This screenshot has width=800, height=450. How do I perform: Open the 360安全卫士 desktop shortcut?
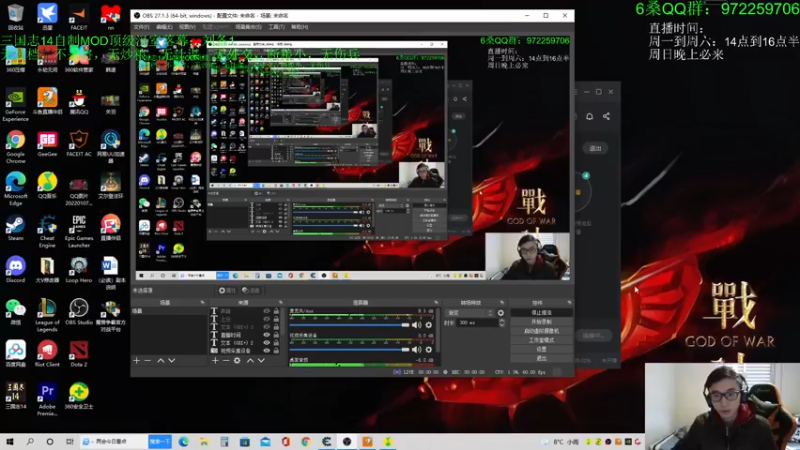[x=79, y=396]
